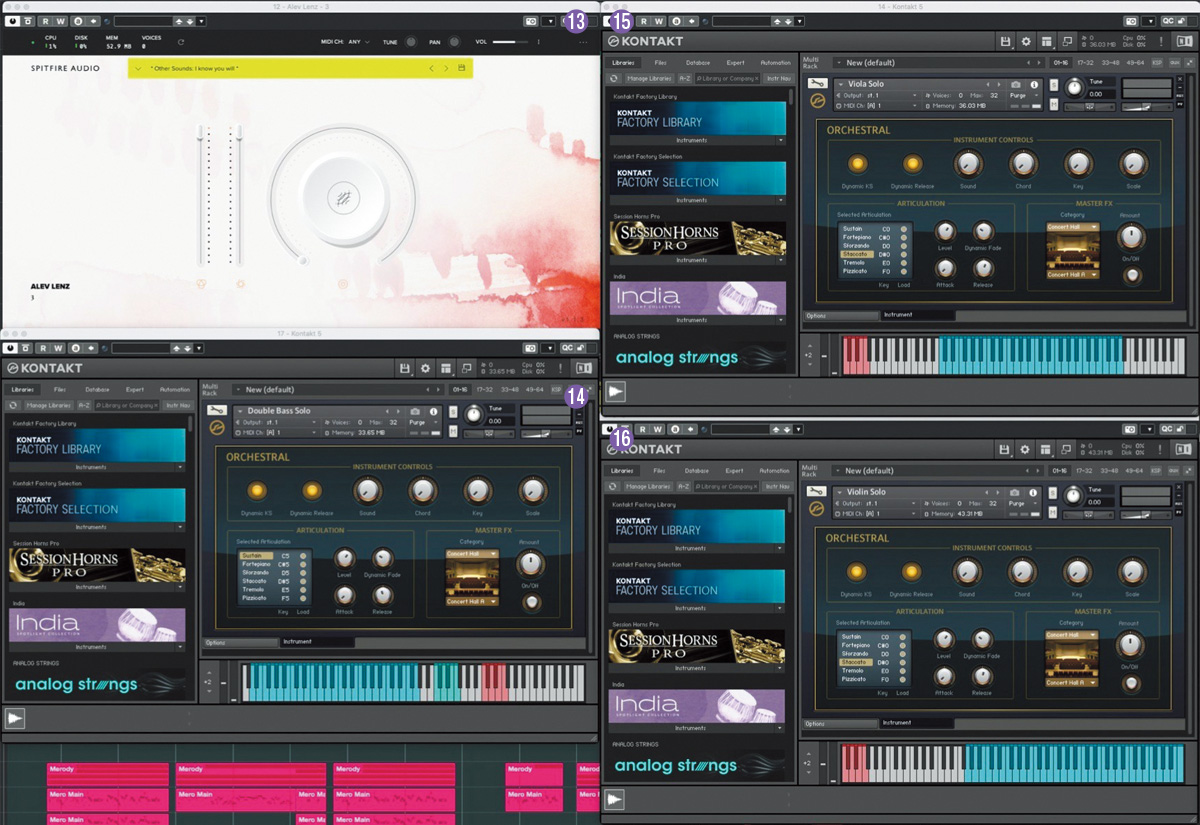
Task: Click plugin snapshot camera icon in Alev Lenz header
Action: (530, 21)
